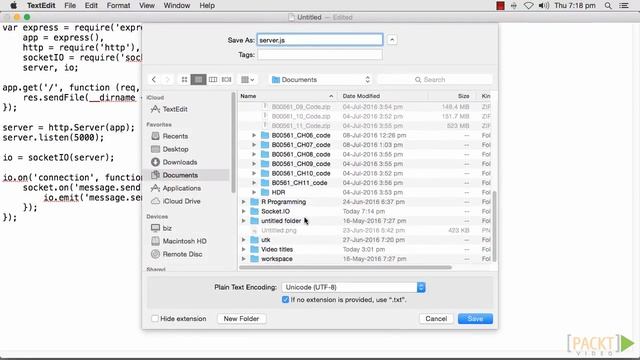Image resolution: width=640 pixels, height=360 pixels.
Task: Expand the R Programming folder
Action: (244, 202)
